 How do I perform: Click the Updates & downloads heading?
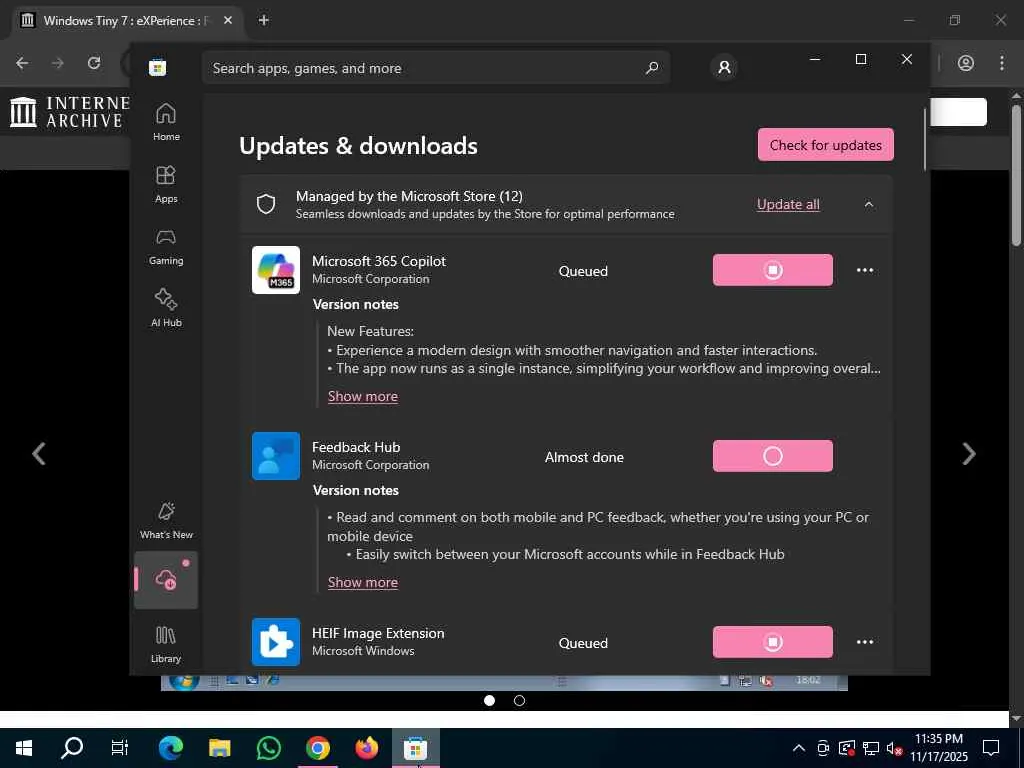click(x=359, y=146)
